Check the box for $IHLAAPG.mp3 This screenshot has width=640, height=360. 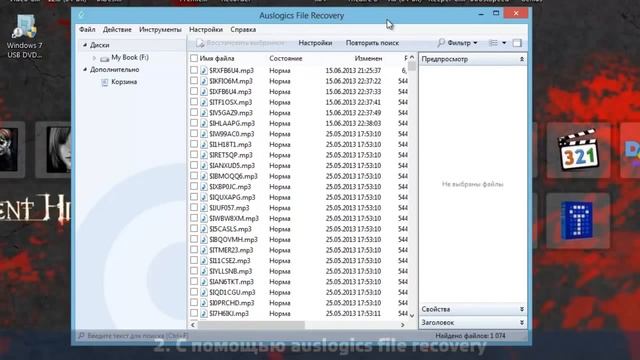[x=194, y=123]
